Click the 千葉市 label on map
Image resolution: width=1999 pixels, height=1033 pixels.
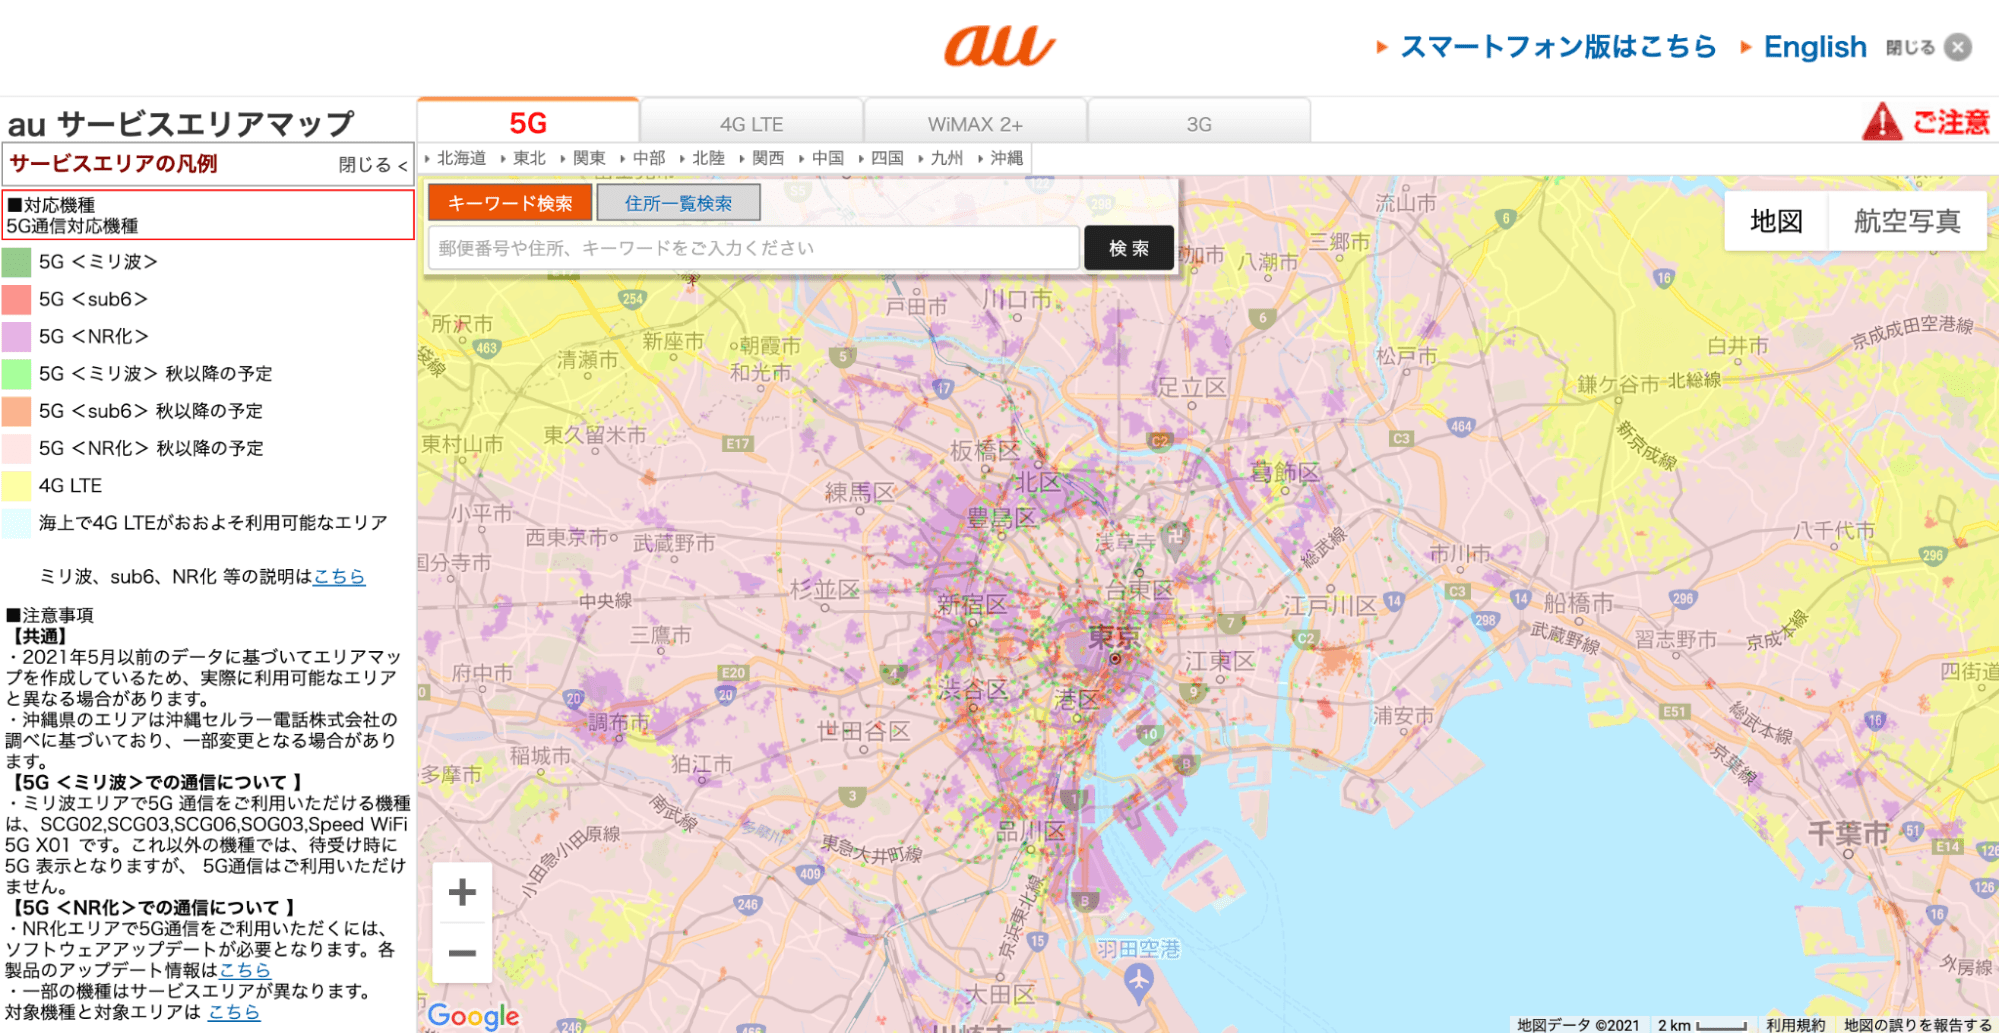(1848, 832)
